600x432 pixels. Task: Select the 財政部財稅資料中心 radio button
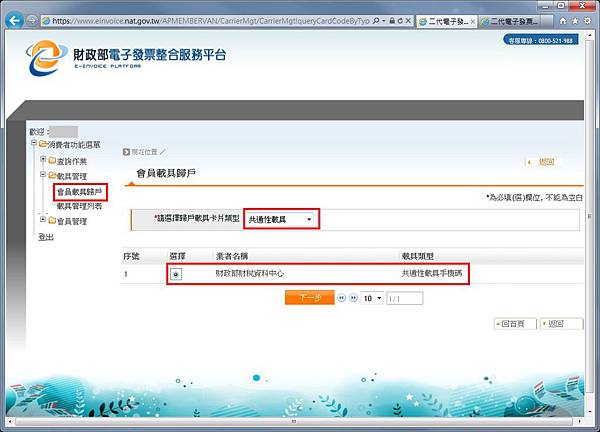pyautogui.click(x=176, y=274)
